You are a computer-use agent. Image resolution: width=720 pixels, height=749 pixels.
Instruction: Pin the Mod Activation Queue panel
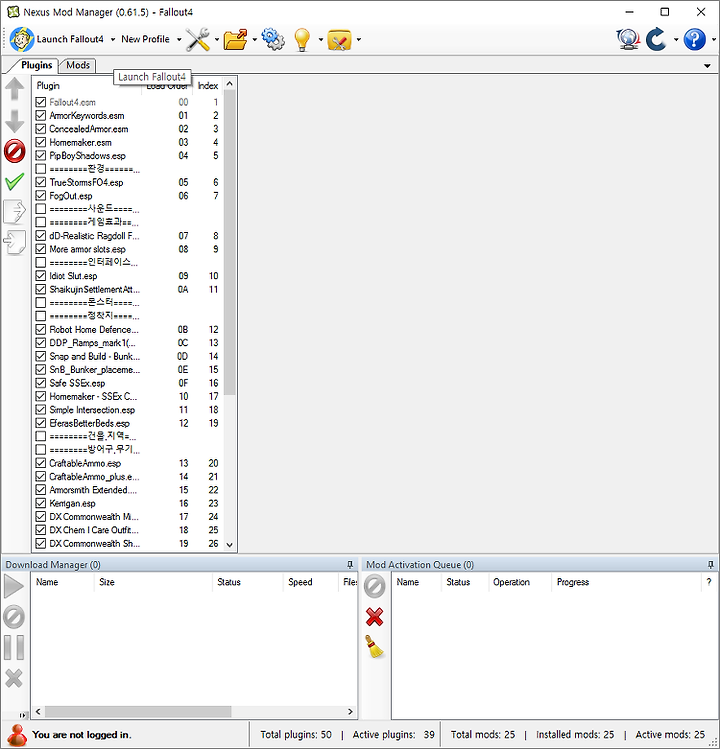(710, 565)
